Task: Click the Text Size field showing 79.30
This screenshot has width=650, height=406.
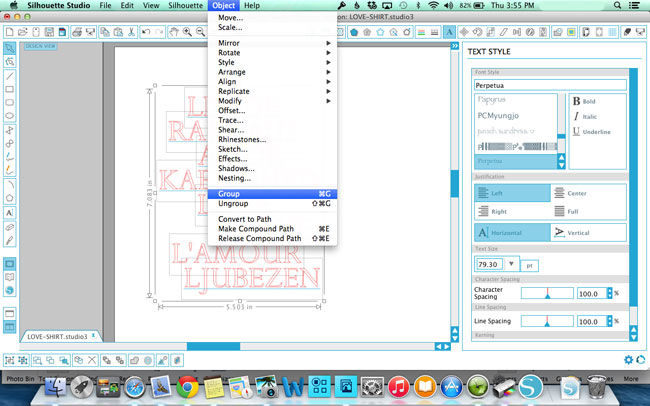Action: (x=490, y=264)
